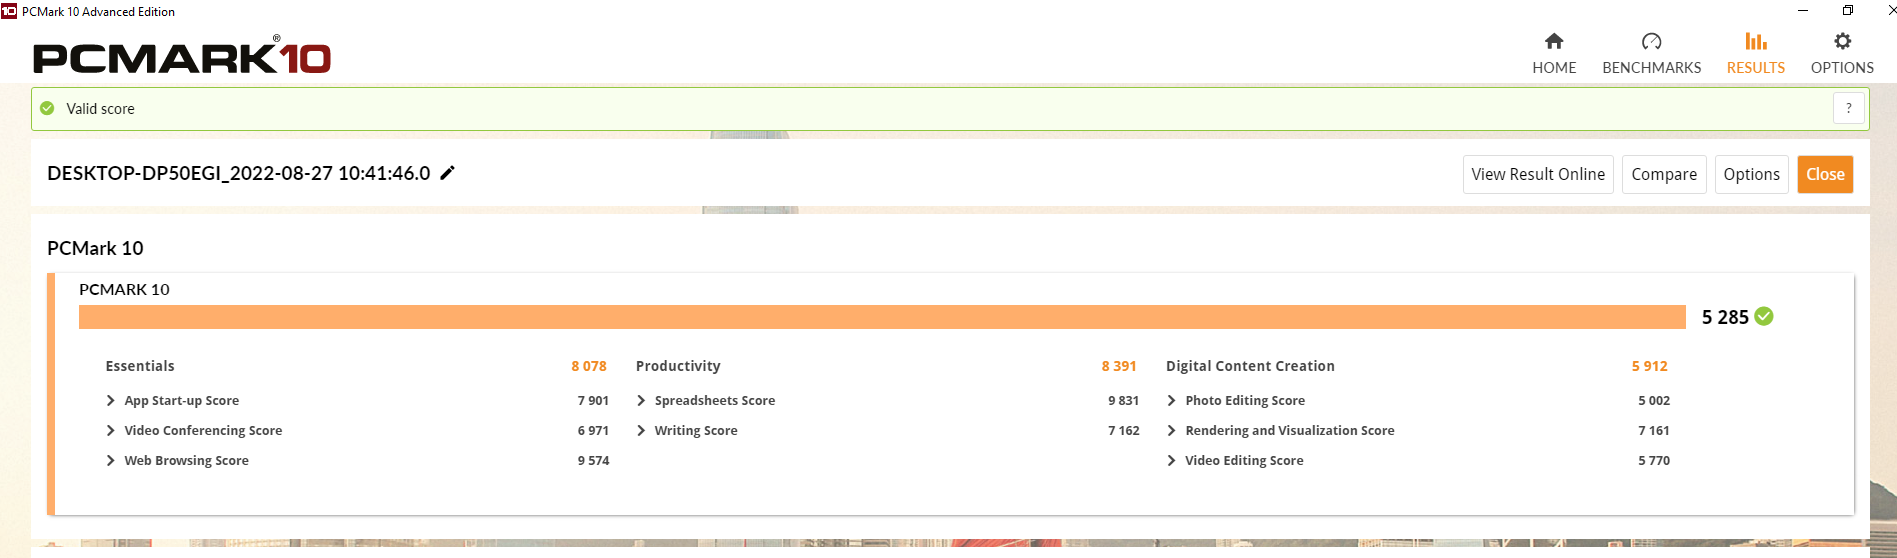Click the value 9 831 for Spreadsheets
The height and width of the screenshot is (558, 1897).
click(1123, 400)
